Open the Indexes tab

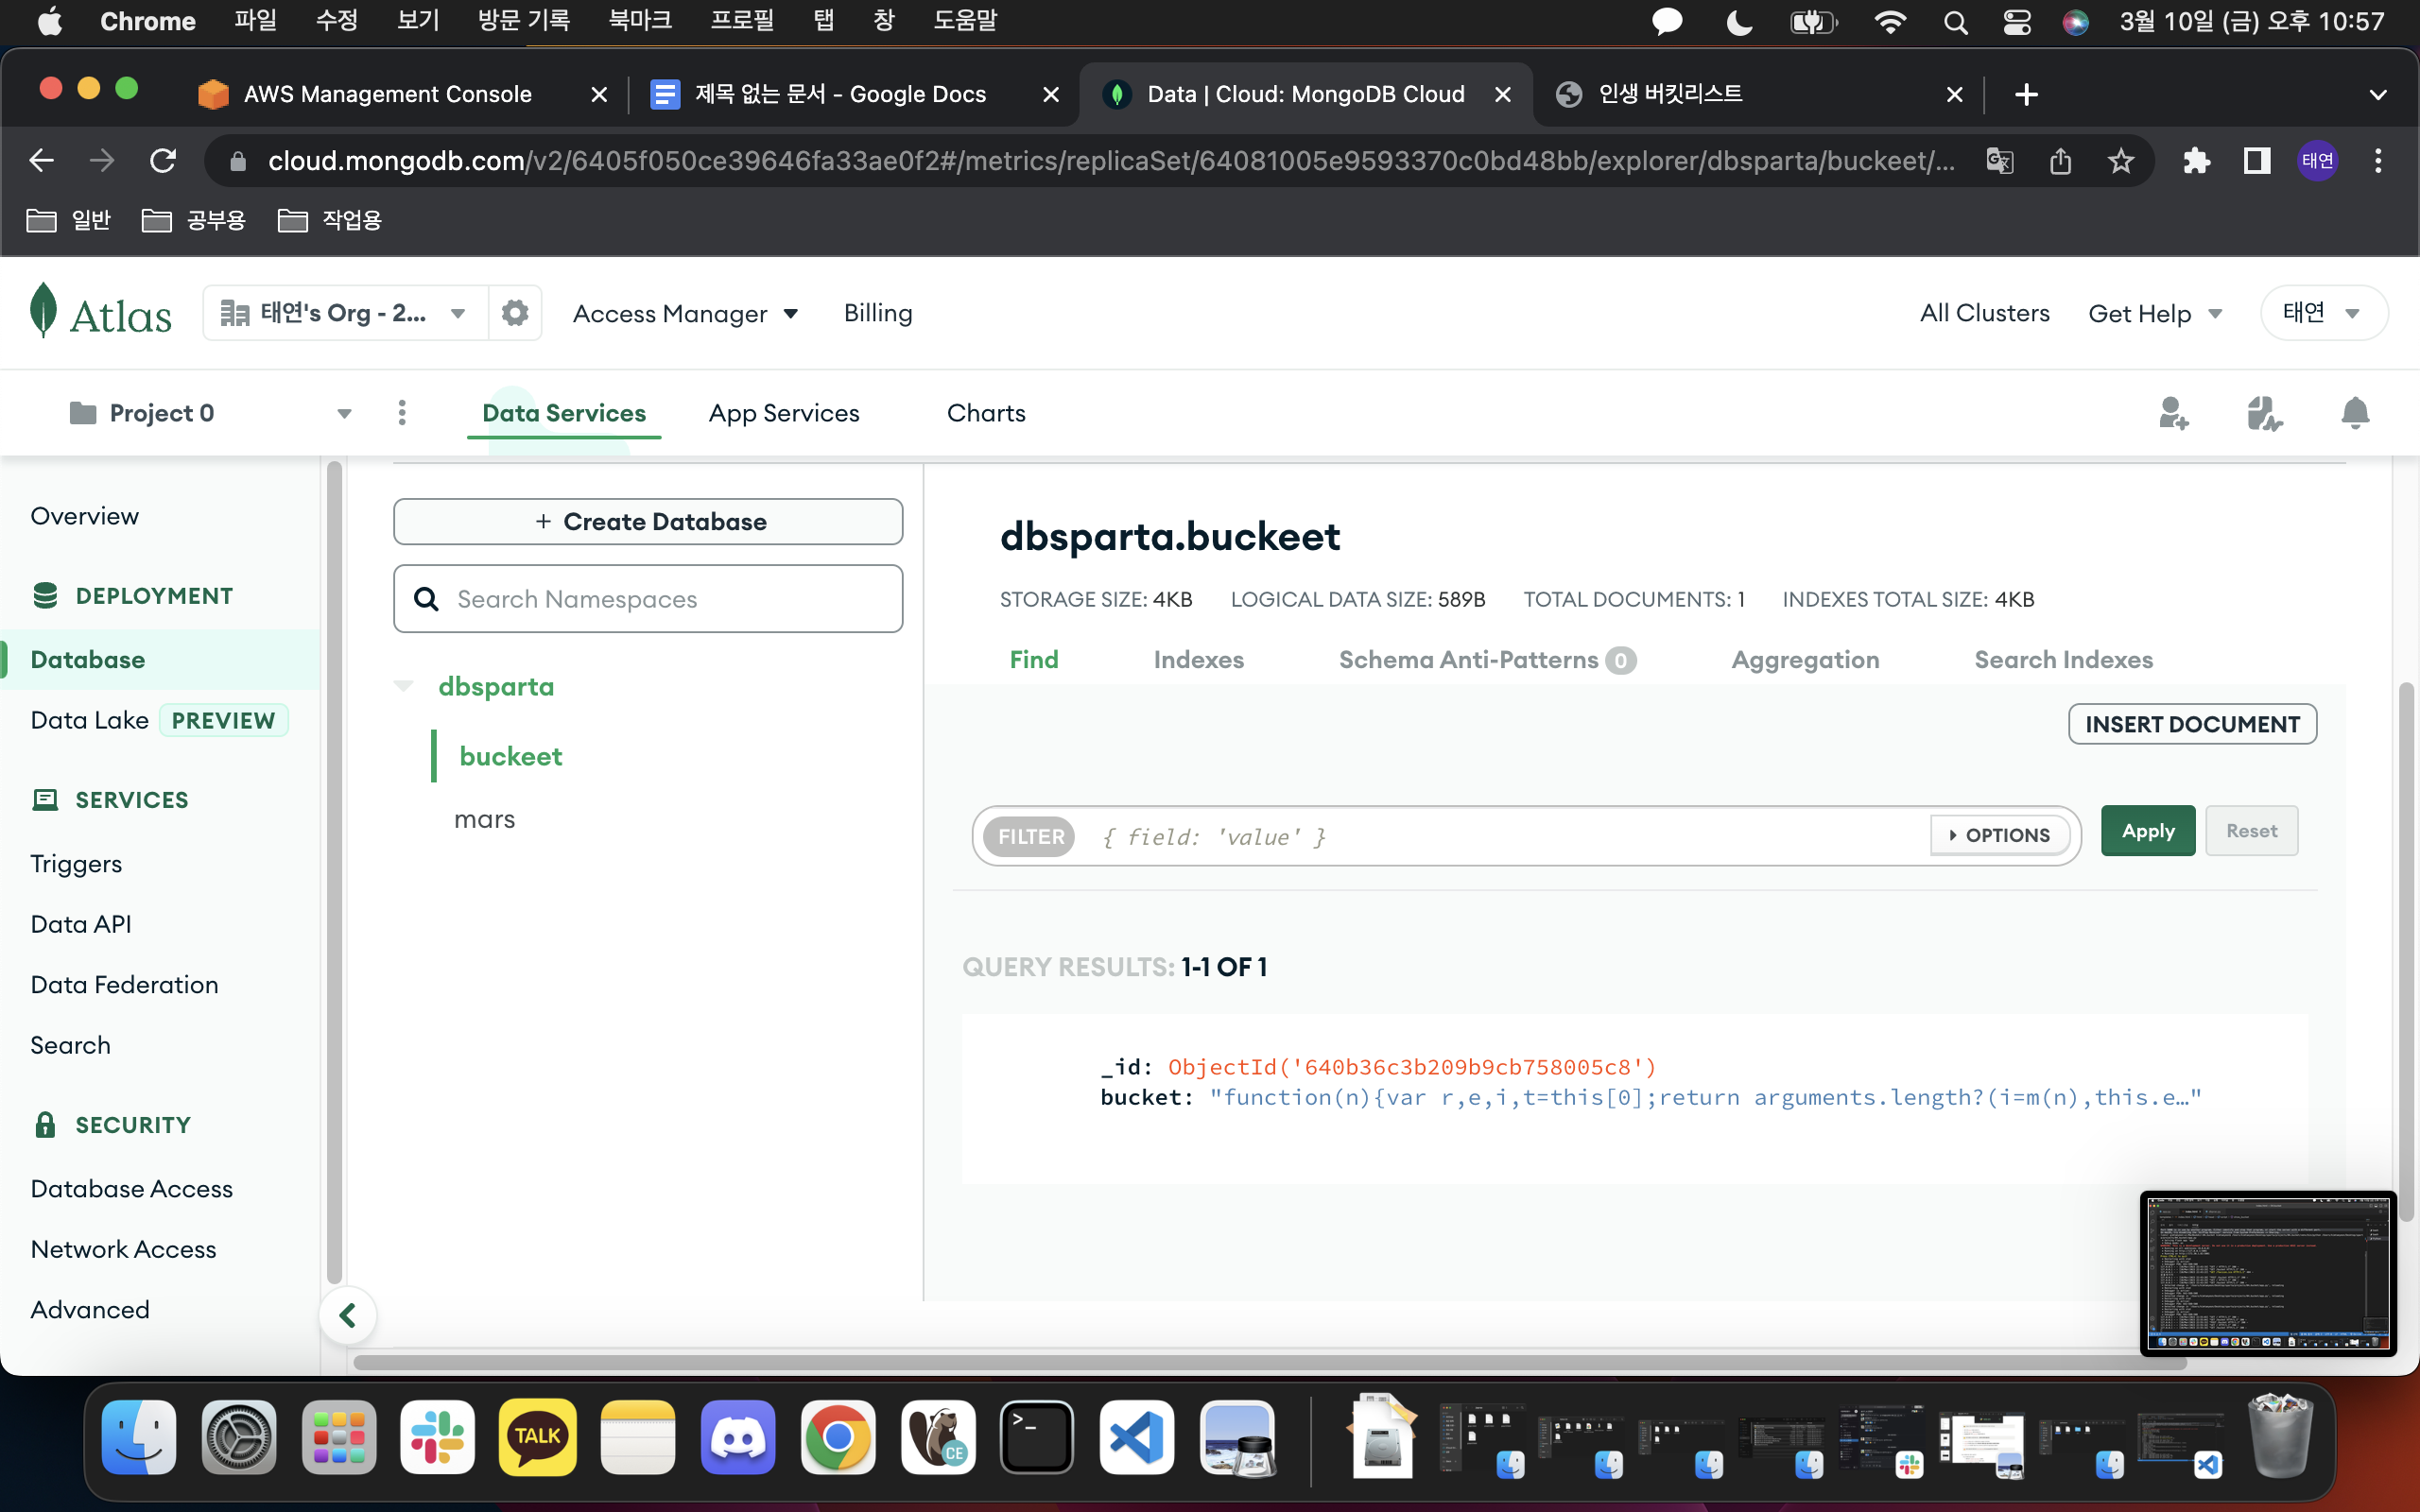[x=1198, y=660]
